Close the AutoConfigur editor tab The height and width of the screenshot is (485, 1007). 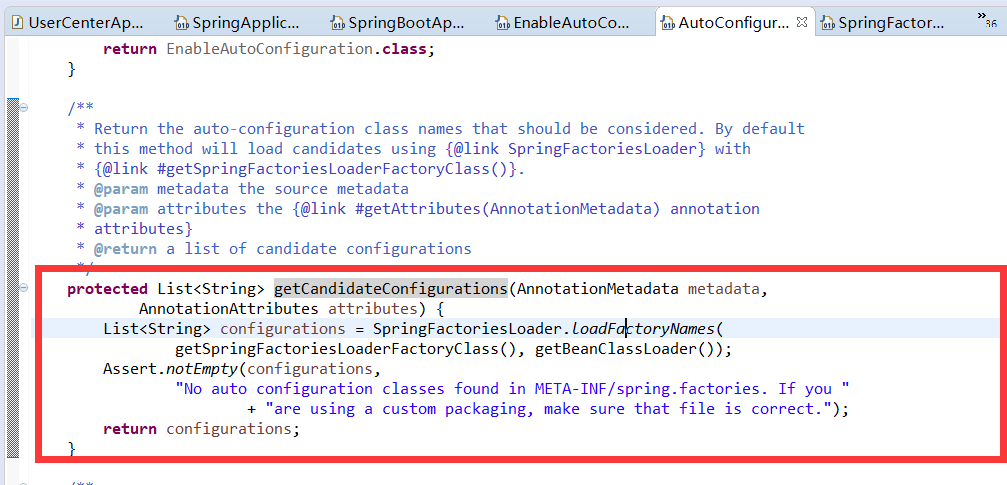[x=801, y=22]
